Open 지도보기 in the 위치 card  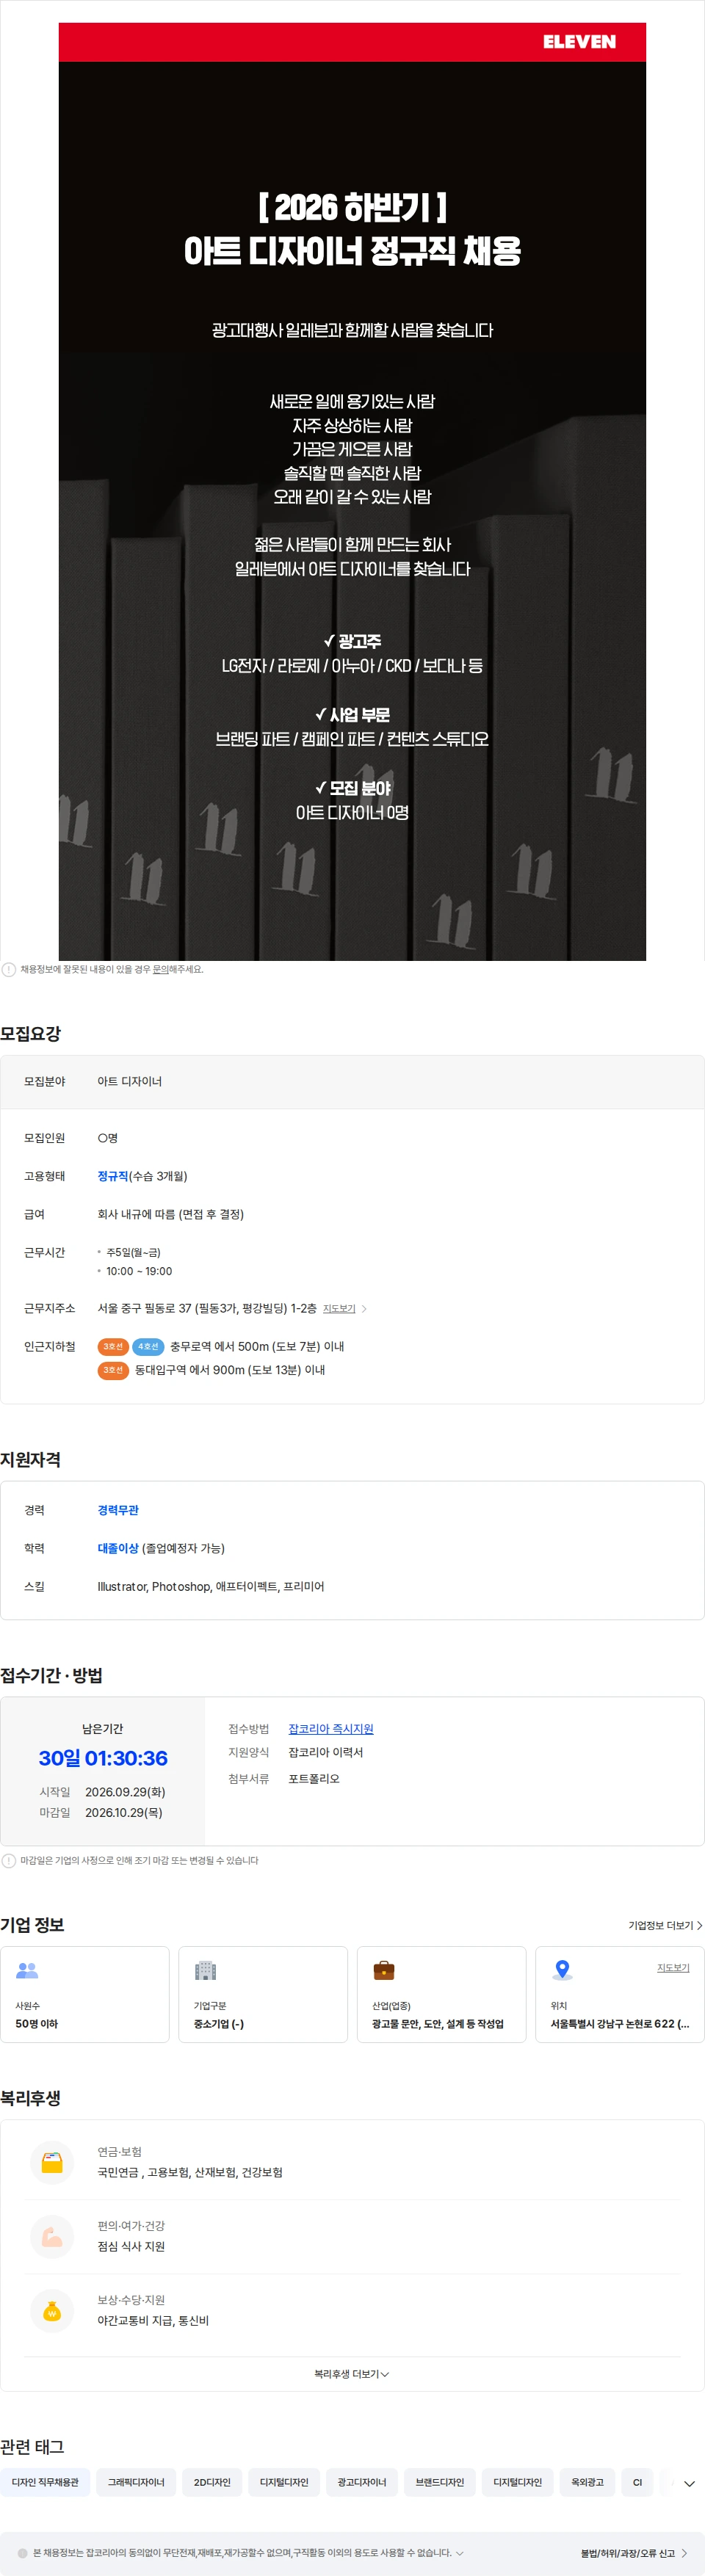coord(673,1967)
